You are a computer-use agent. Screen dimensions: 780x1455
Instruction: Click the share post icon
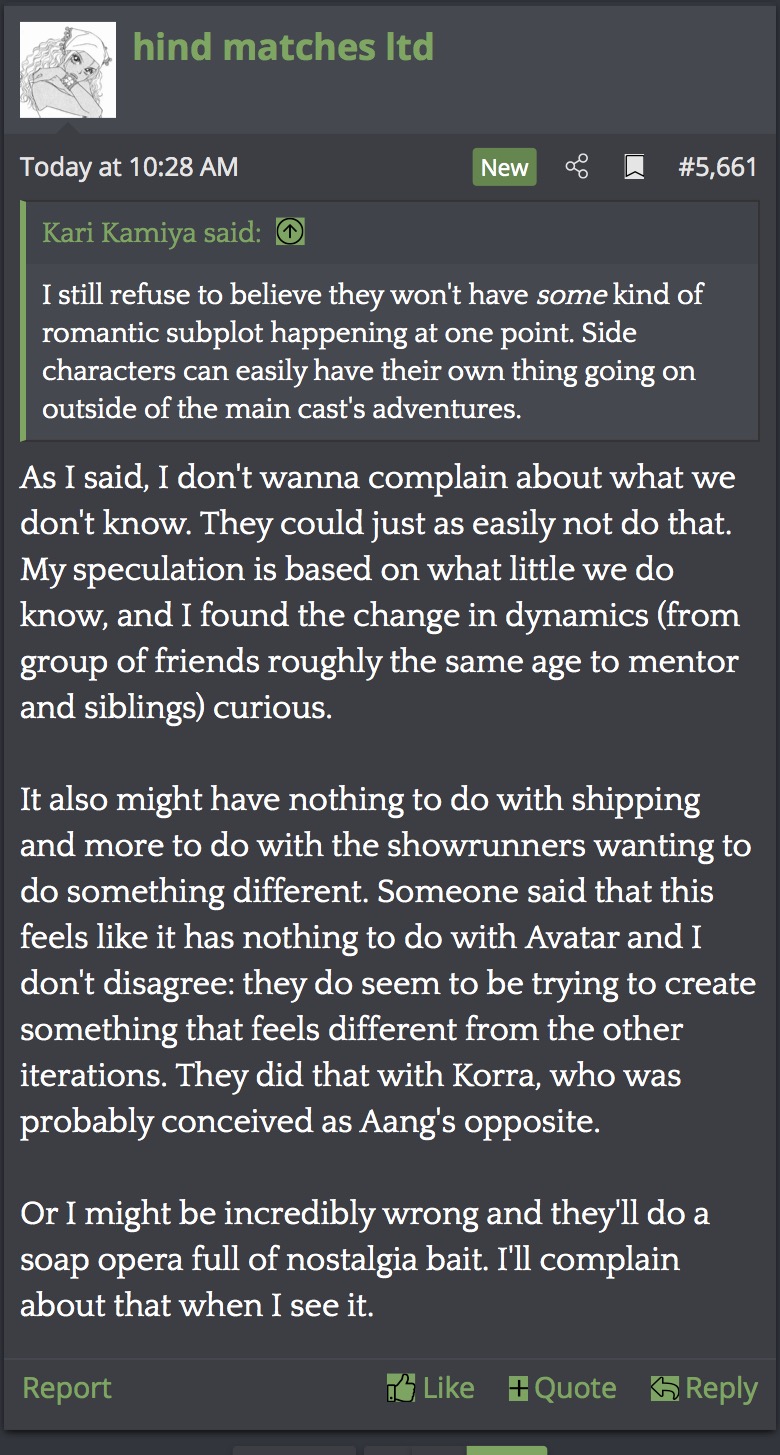[577, 167]
